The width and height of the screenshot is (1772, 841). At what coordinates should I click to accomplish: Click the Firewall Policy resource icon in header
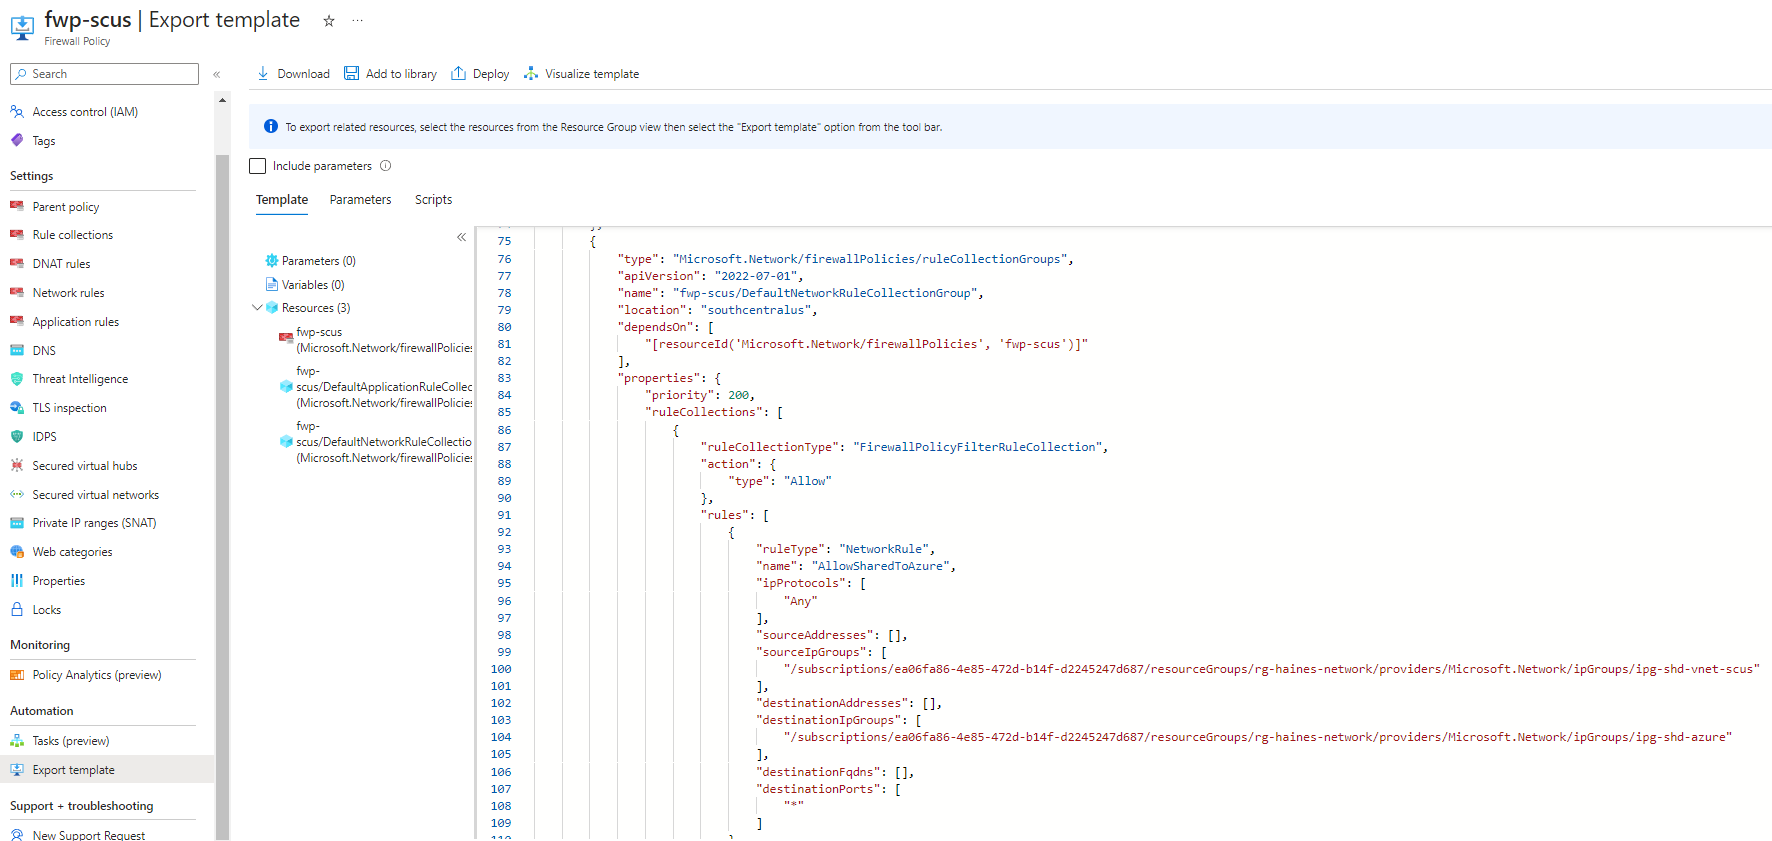click(22, 27)
